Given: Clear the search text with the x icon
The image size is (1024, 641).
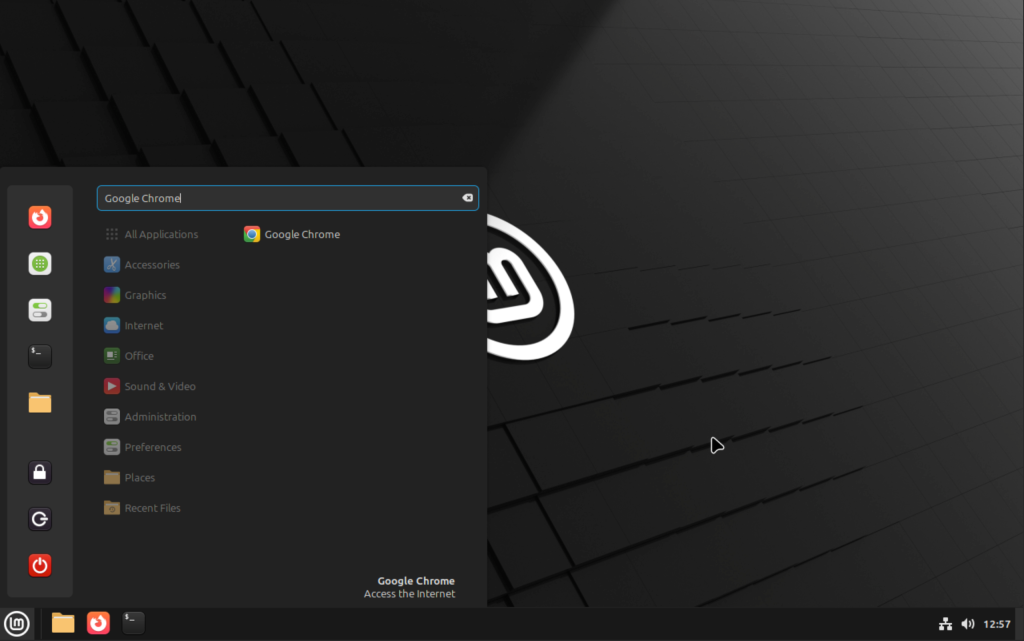Looking at the screenshot, I should click(x=467, y=198).
